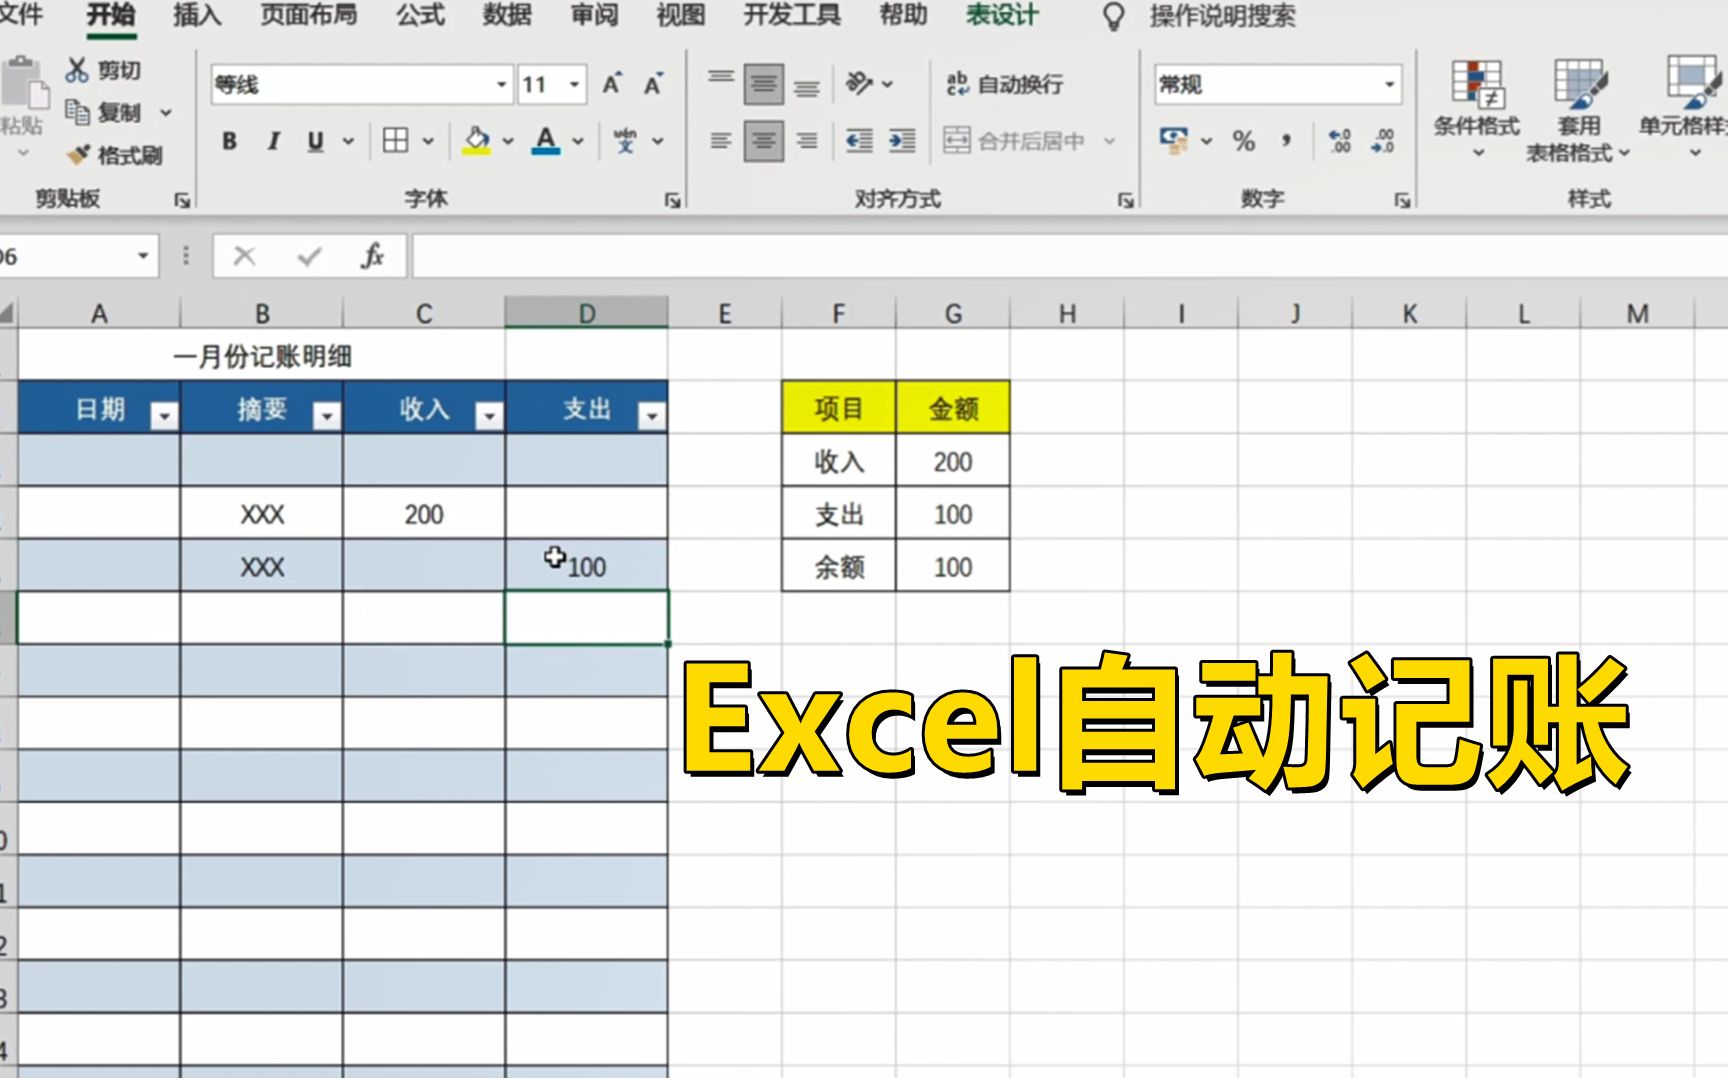Align text right
This screenshot has width=1728, height=1080.
pyautogui.click(x=807, y=141)
